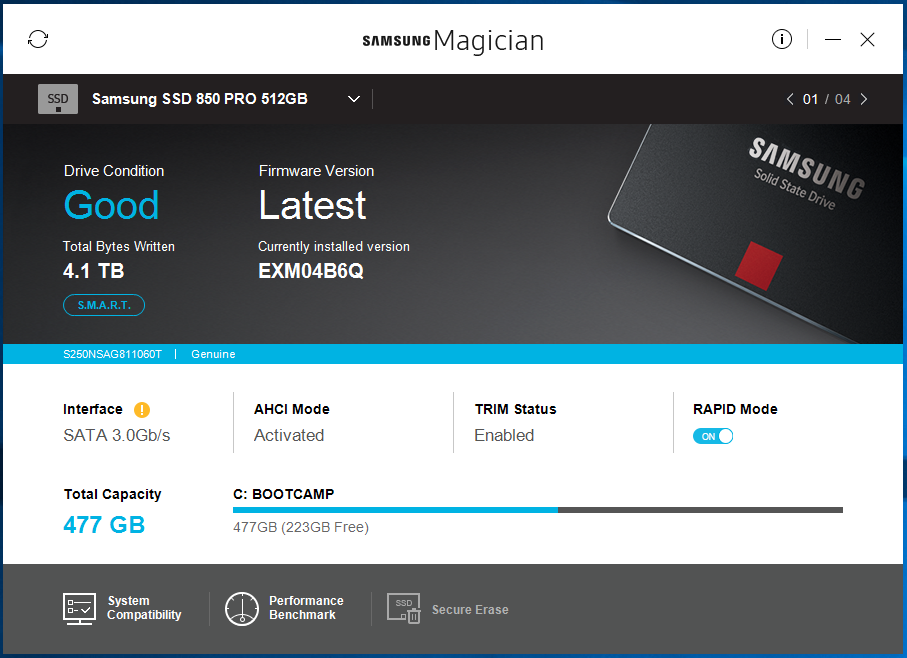
Task: Minimize the Samsung Magician window
Action: pyautogui.click(x=832, y=39)
